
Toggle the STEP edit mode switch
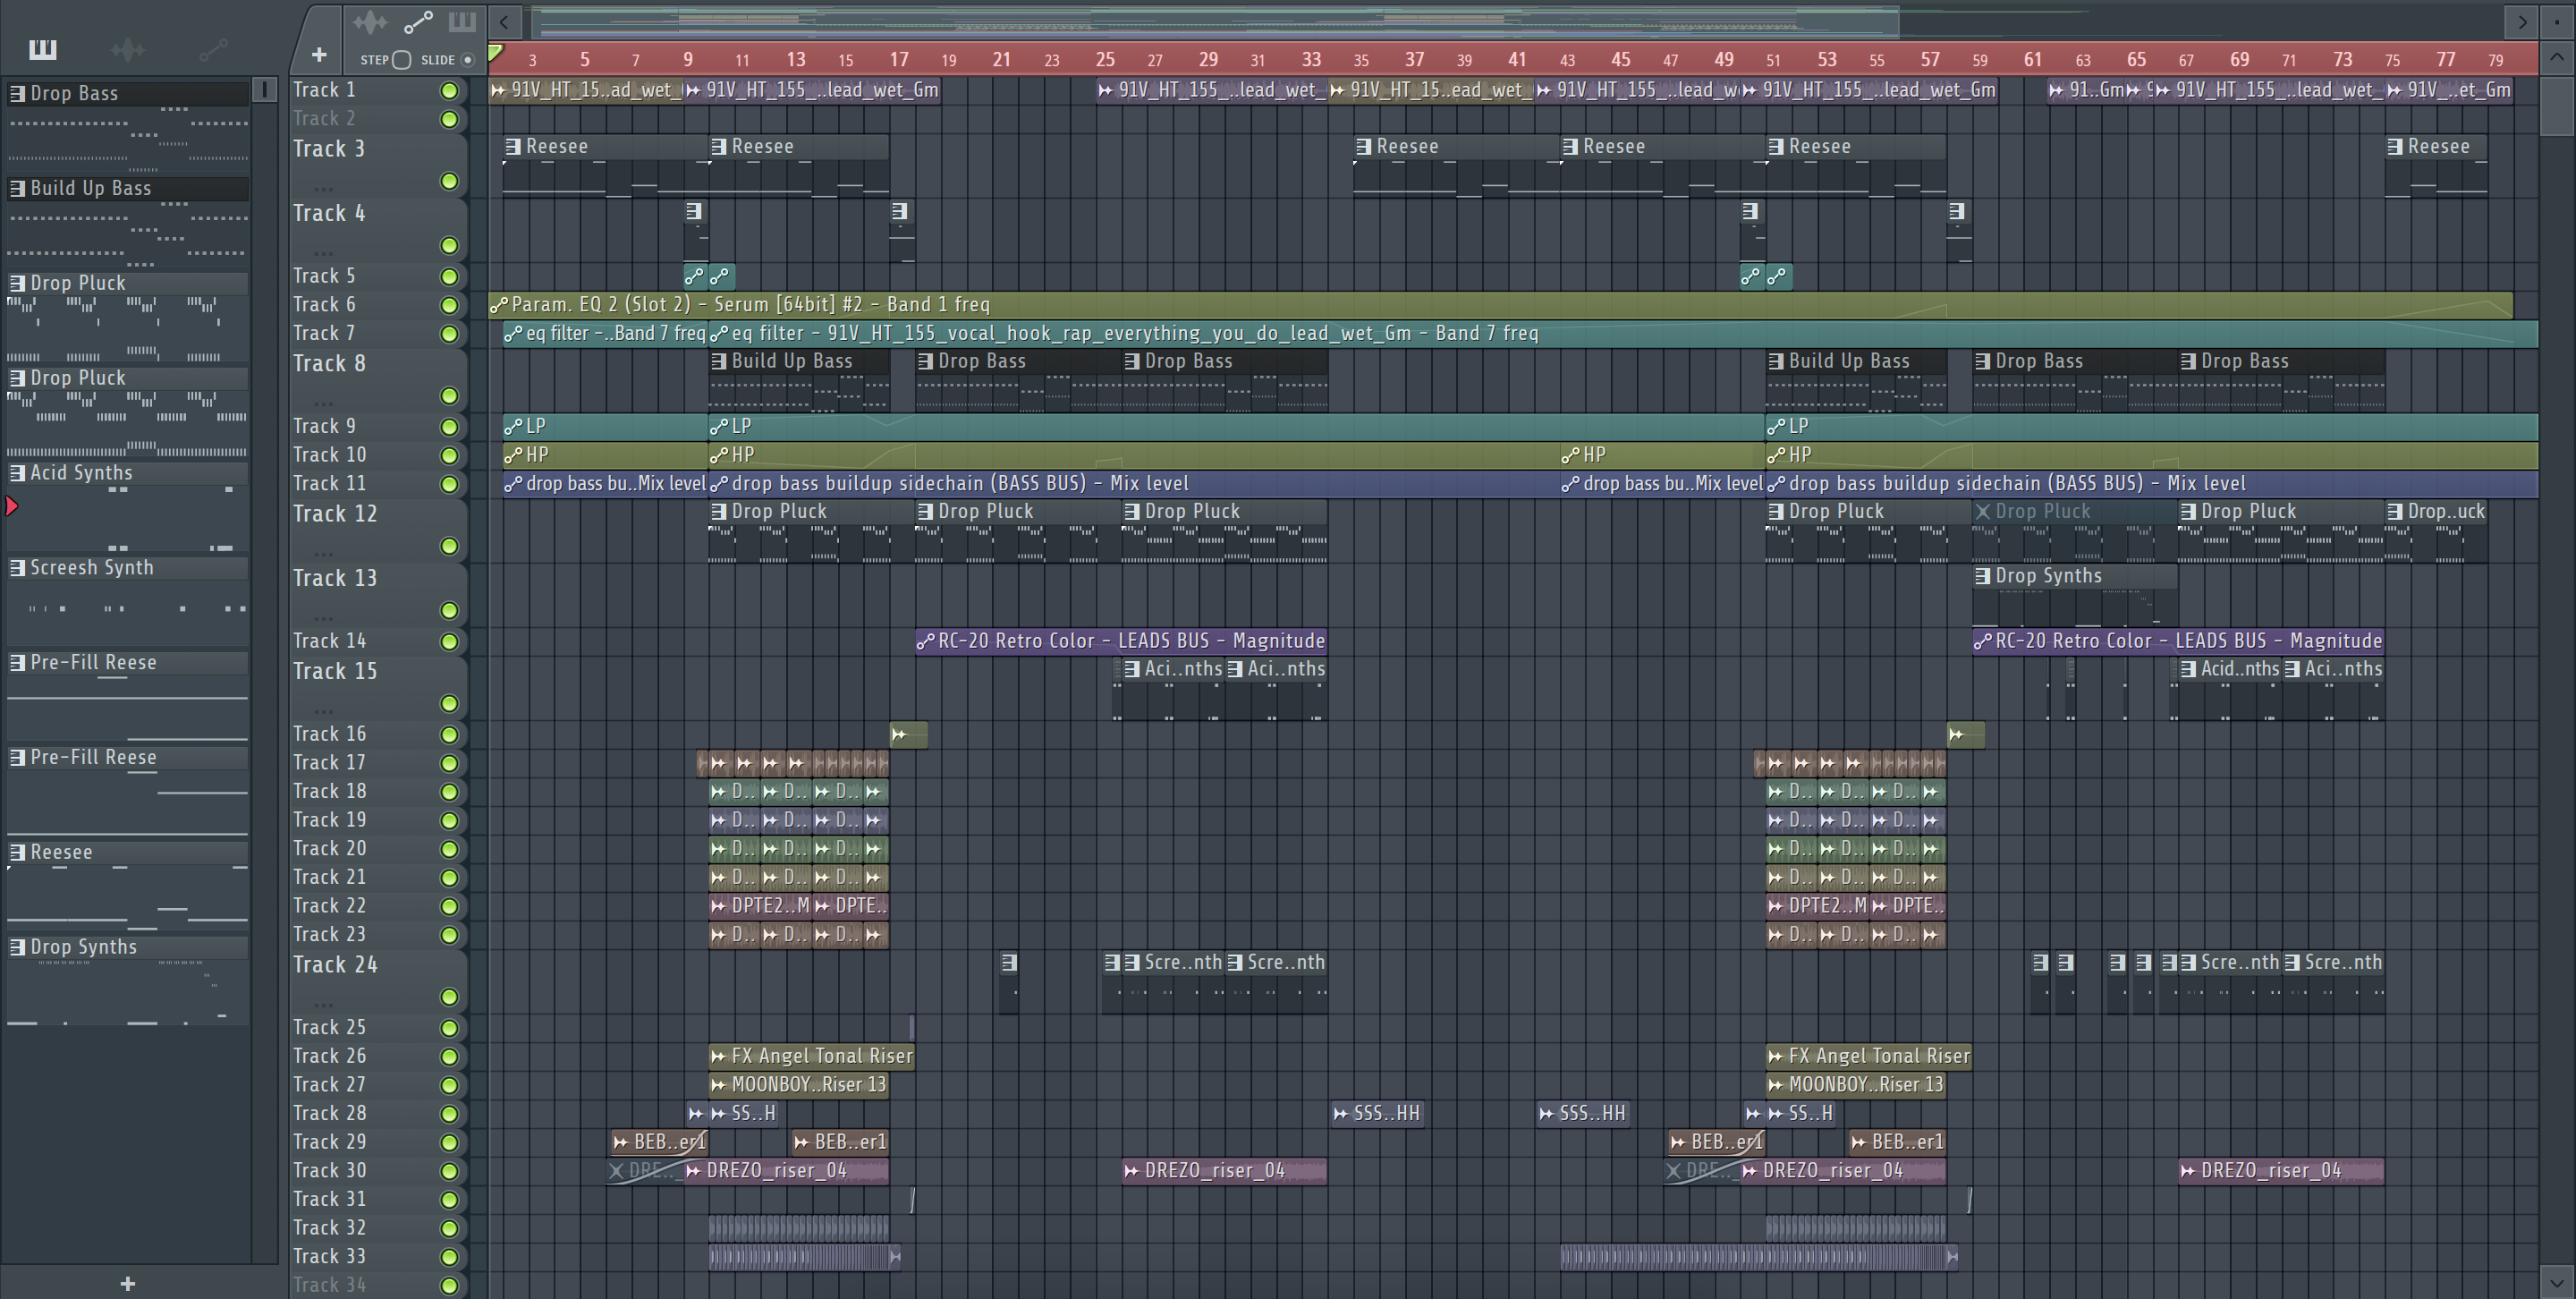(401, 60)
